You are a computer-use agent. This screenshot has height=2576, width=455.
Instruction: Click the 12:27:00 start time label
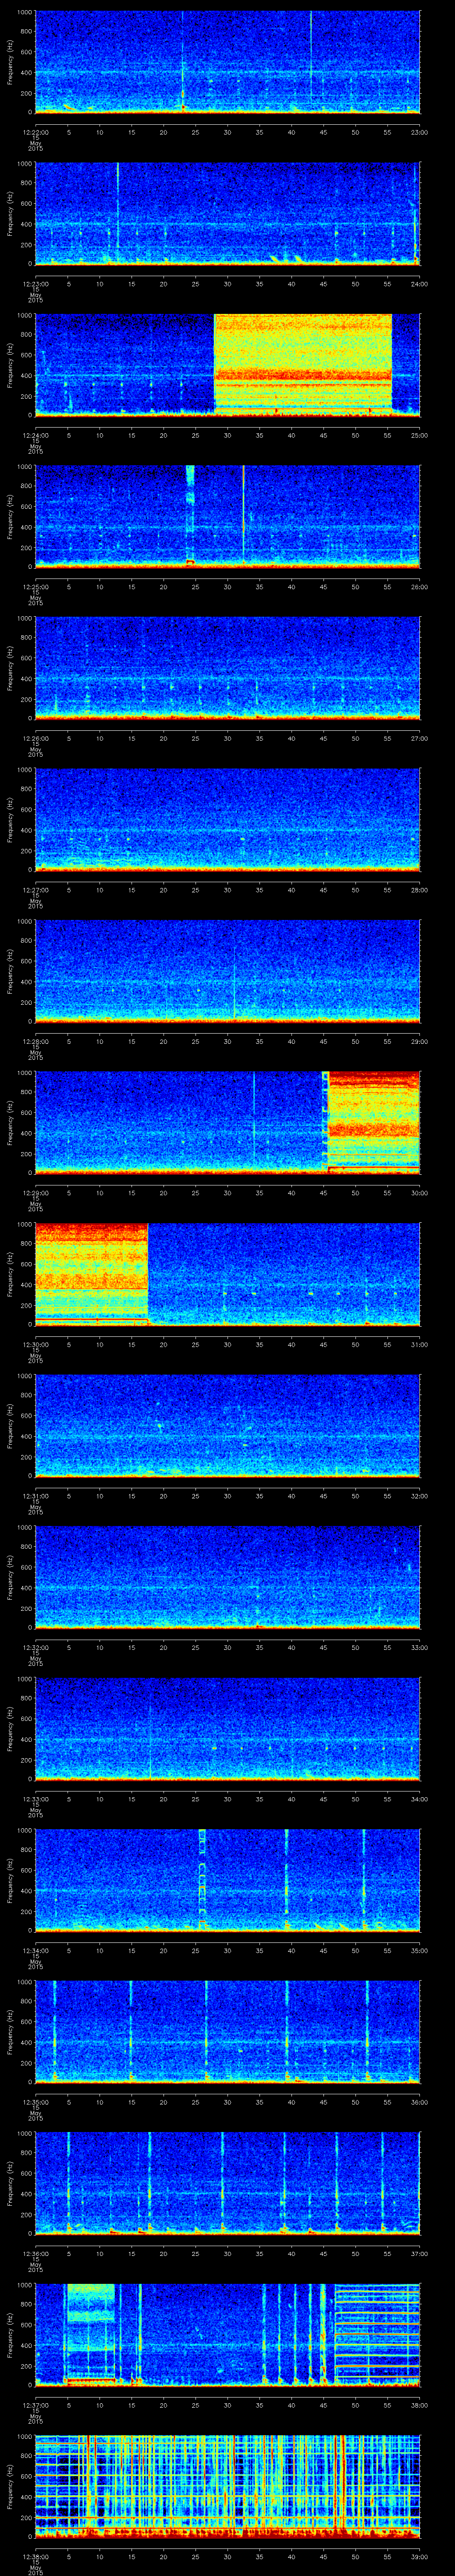[x=36, y=890]
